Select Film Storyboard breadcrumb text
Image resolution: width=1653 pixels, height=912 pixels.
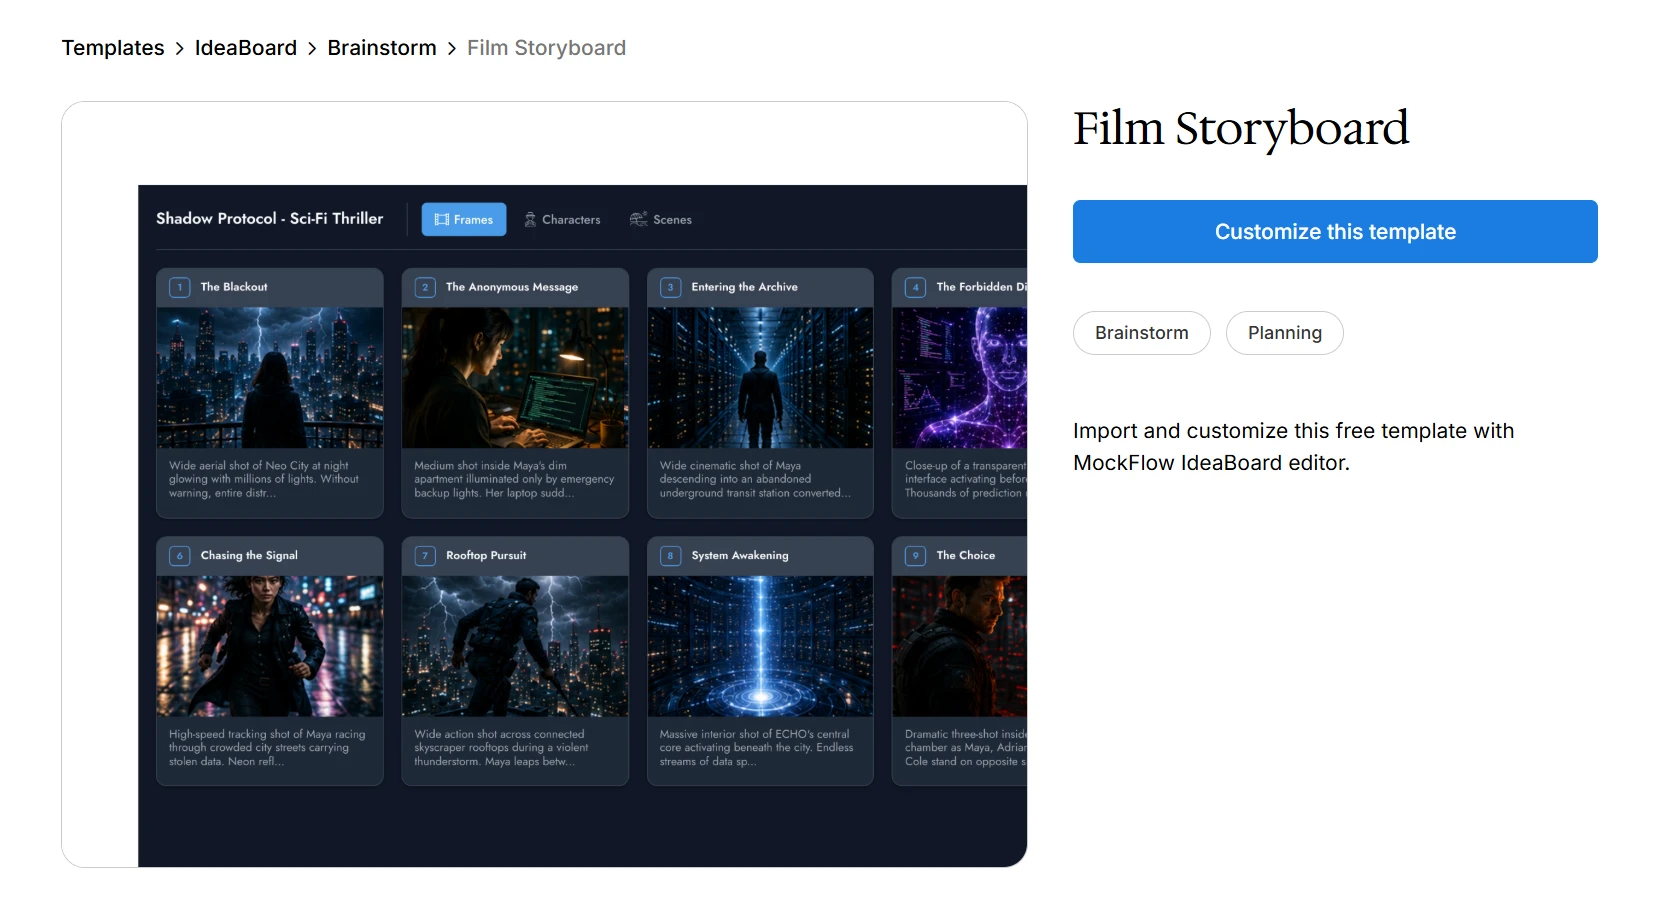546,48
